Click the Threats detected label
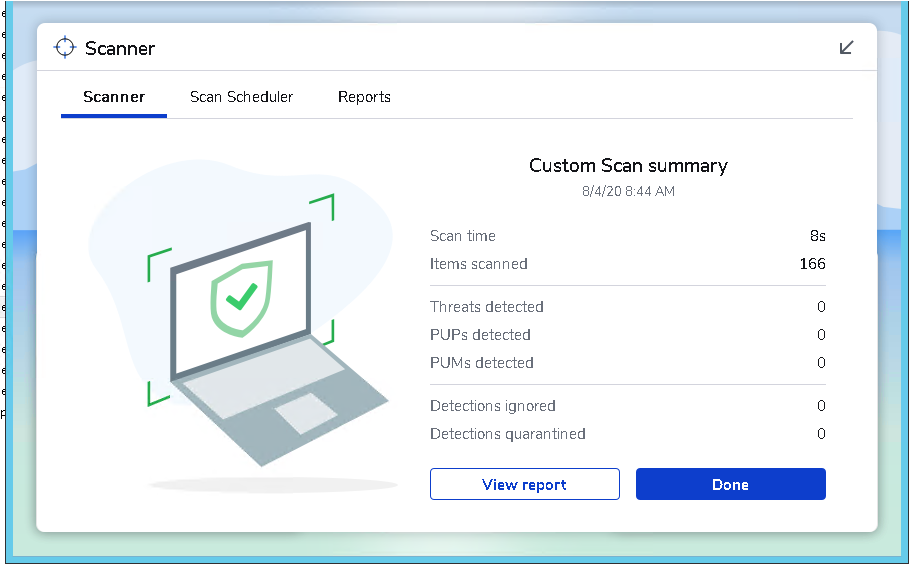The width and height of the screenshot is (914, 567). [487, 307]
